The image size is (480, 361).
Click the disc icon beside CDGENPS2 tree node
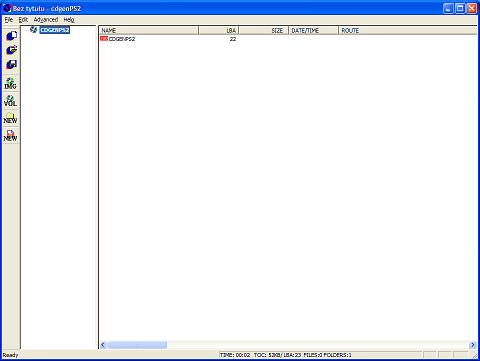(x=34, y=30)
